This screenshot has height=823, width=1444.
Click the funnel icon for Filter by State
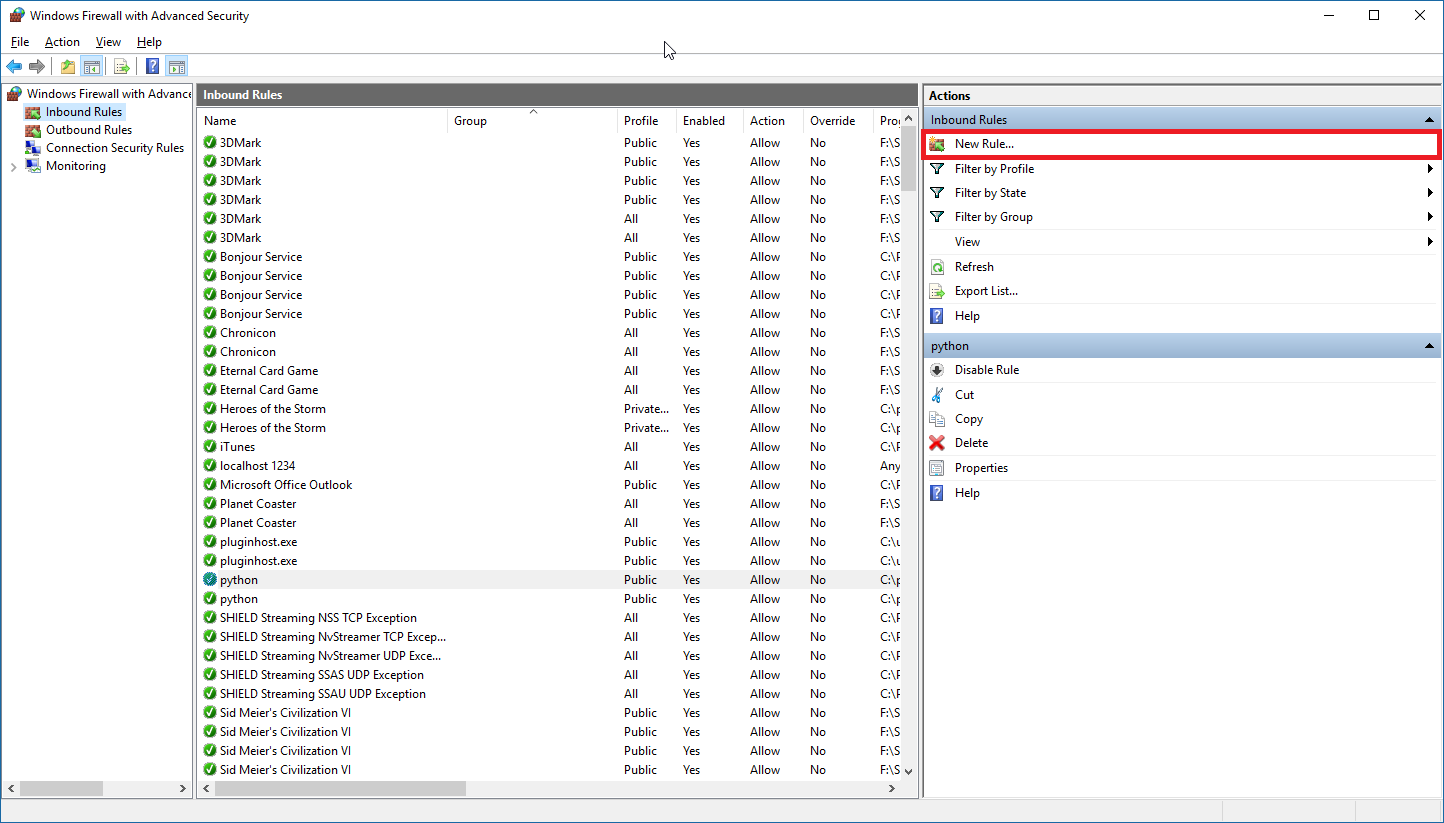pyautogui.click(x=937, y=193)
